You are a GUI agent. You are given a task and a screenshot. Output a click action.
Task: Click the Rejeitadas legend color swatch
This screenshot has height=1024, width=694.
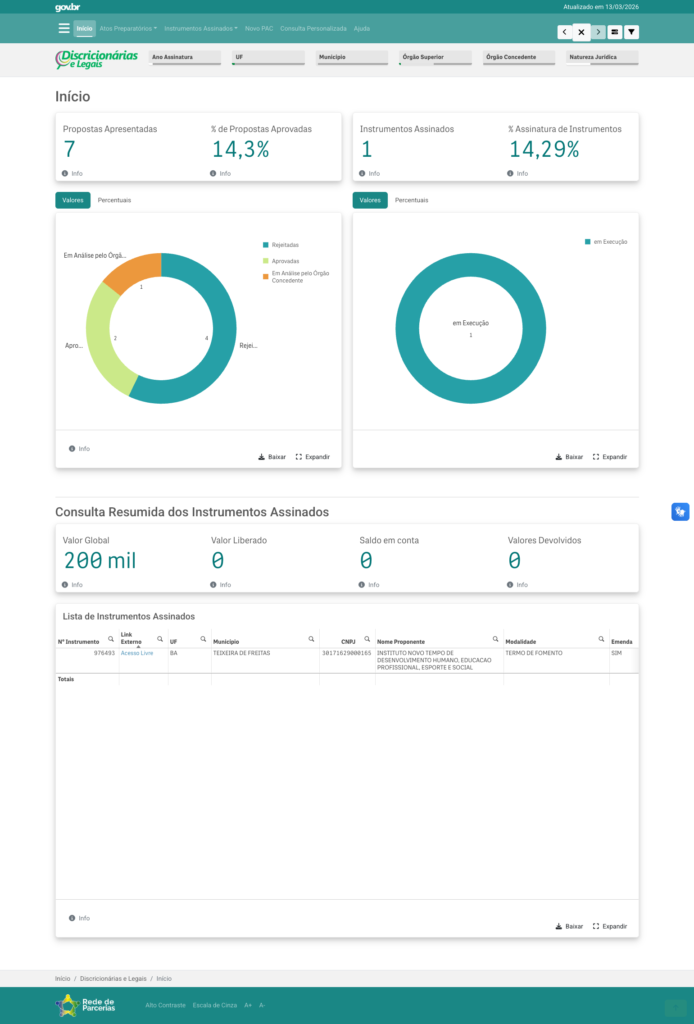coord(265,245)
